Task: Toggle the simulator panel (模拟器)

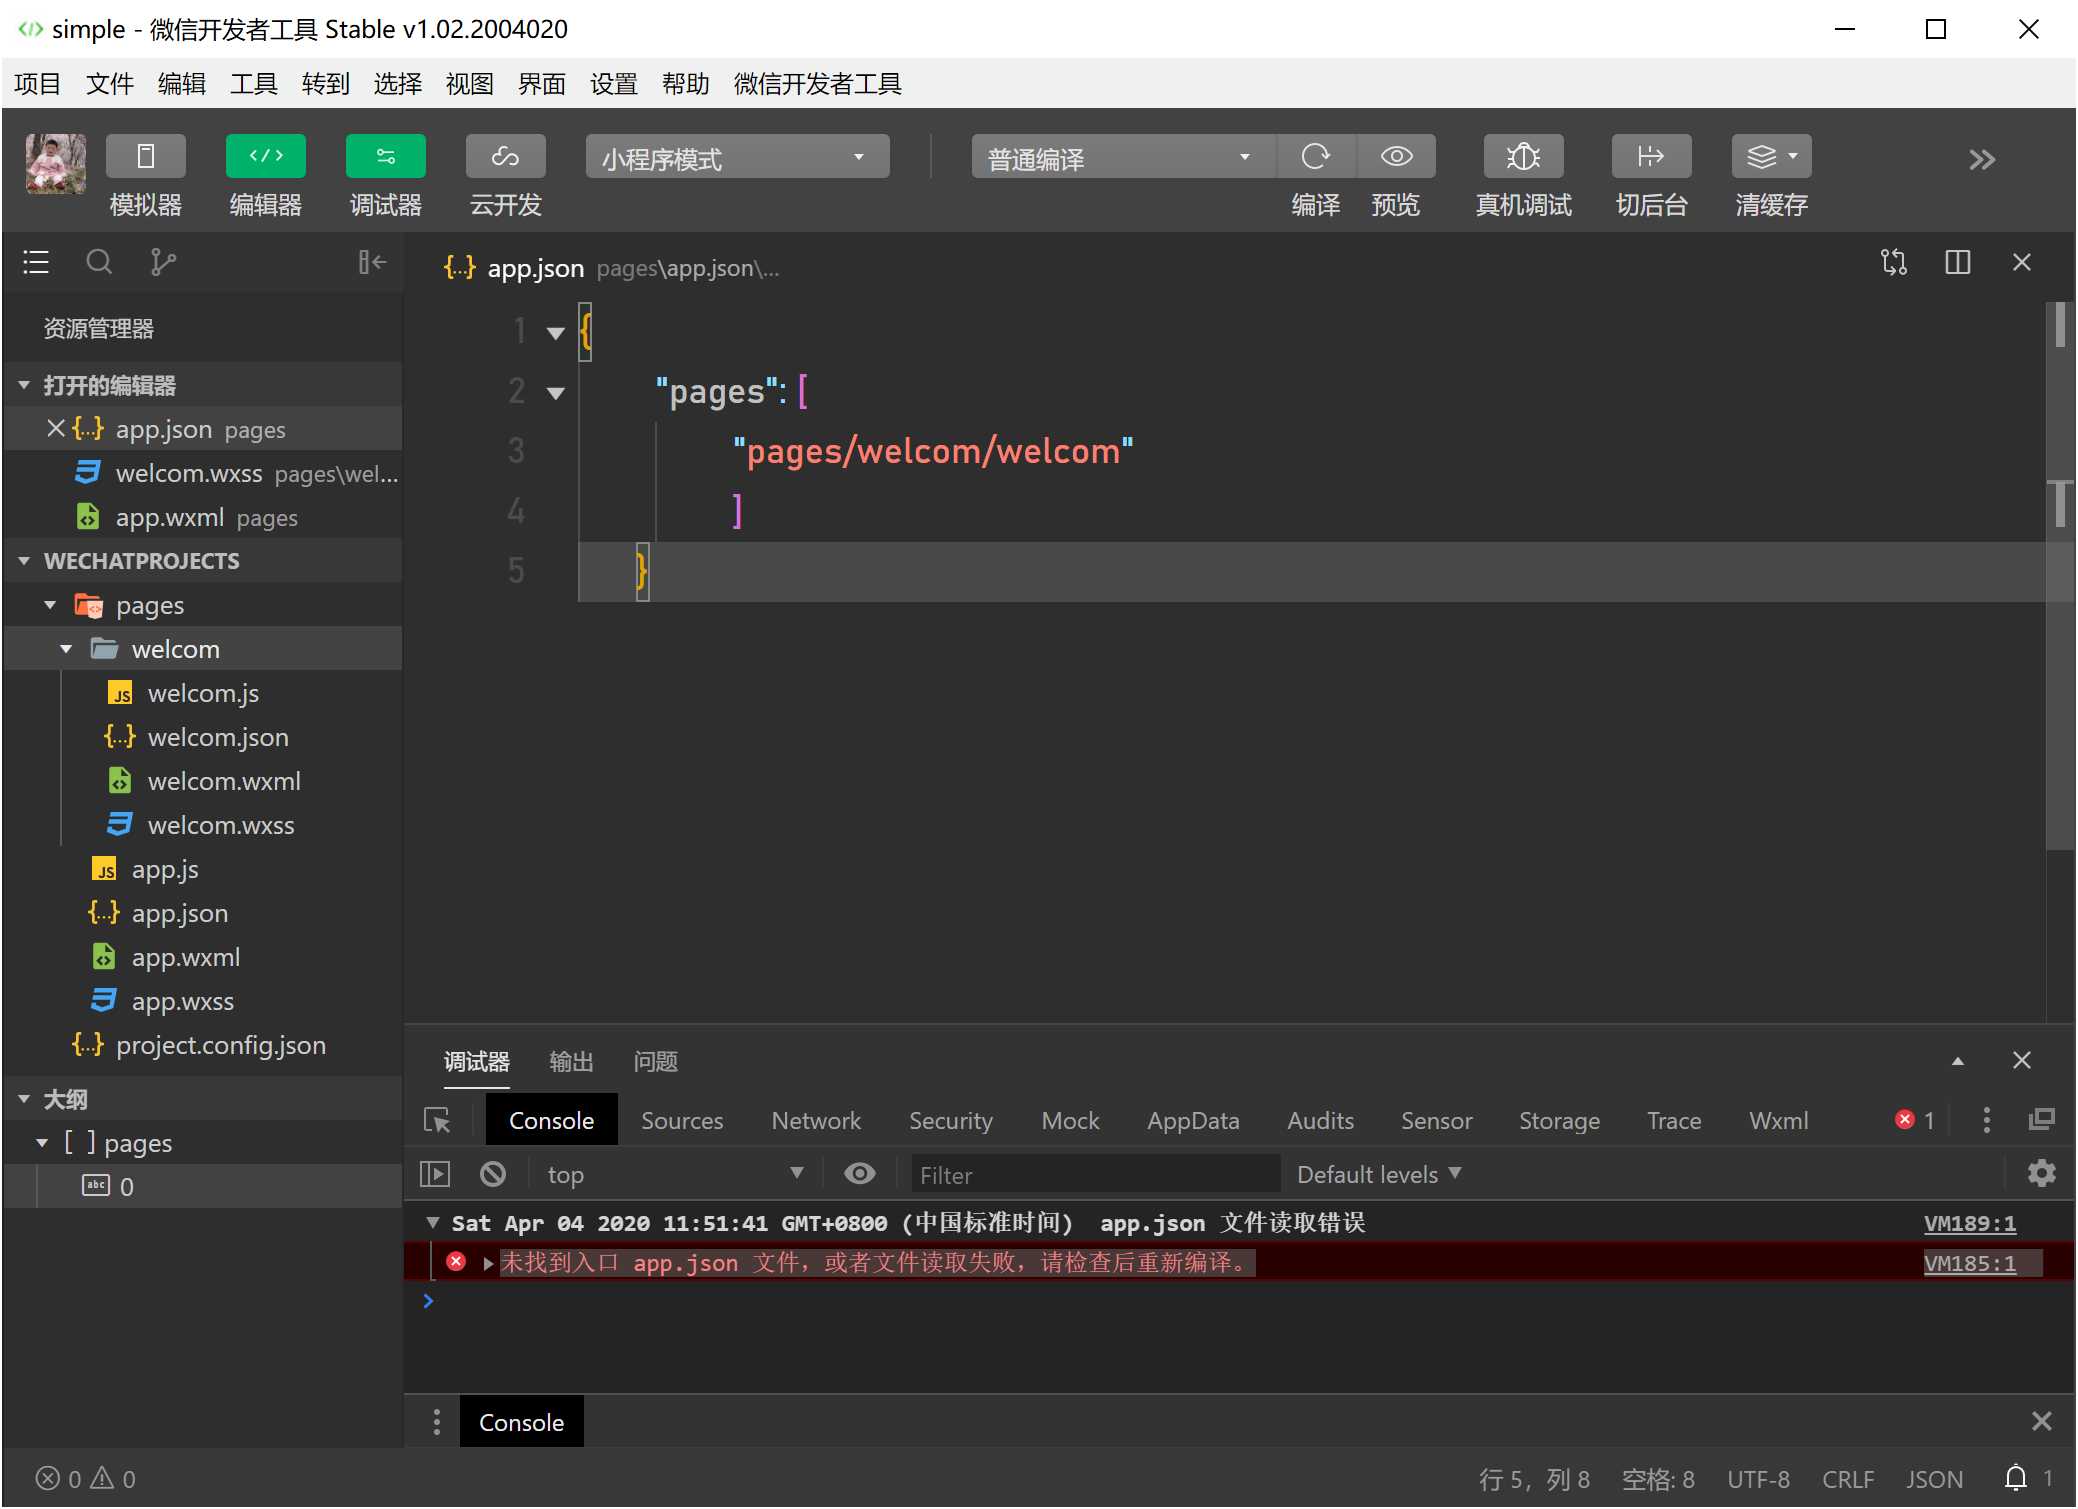Action: pyautogui.click(x=146, y=157)
